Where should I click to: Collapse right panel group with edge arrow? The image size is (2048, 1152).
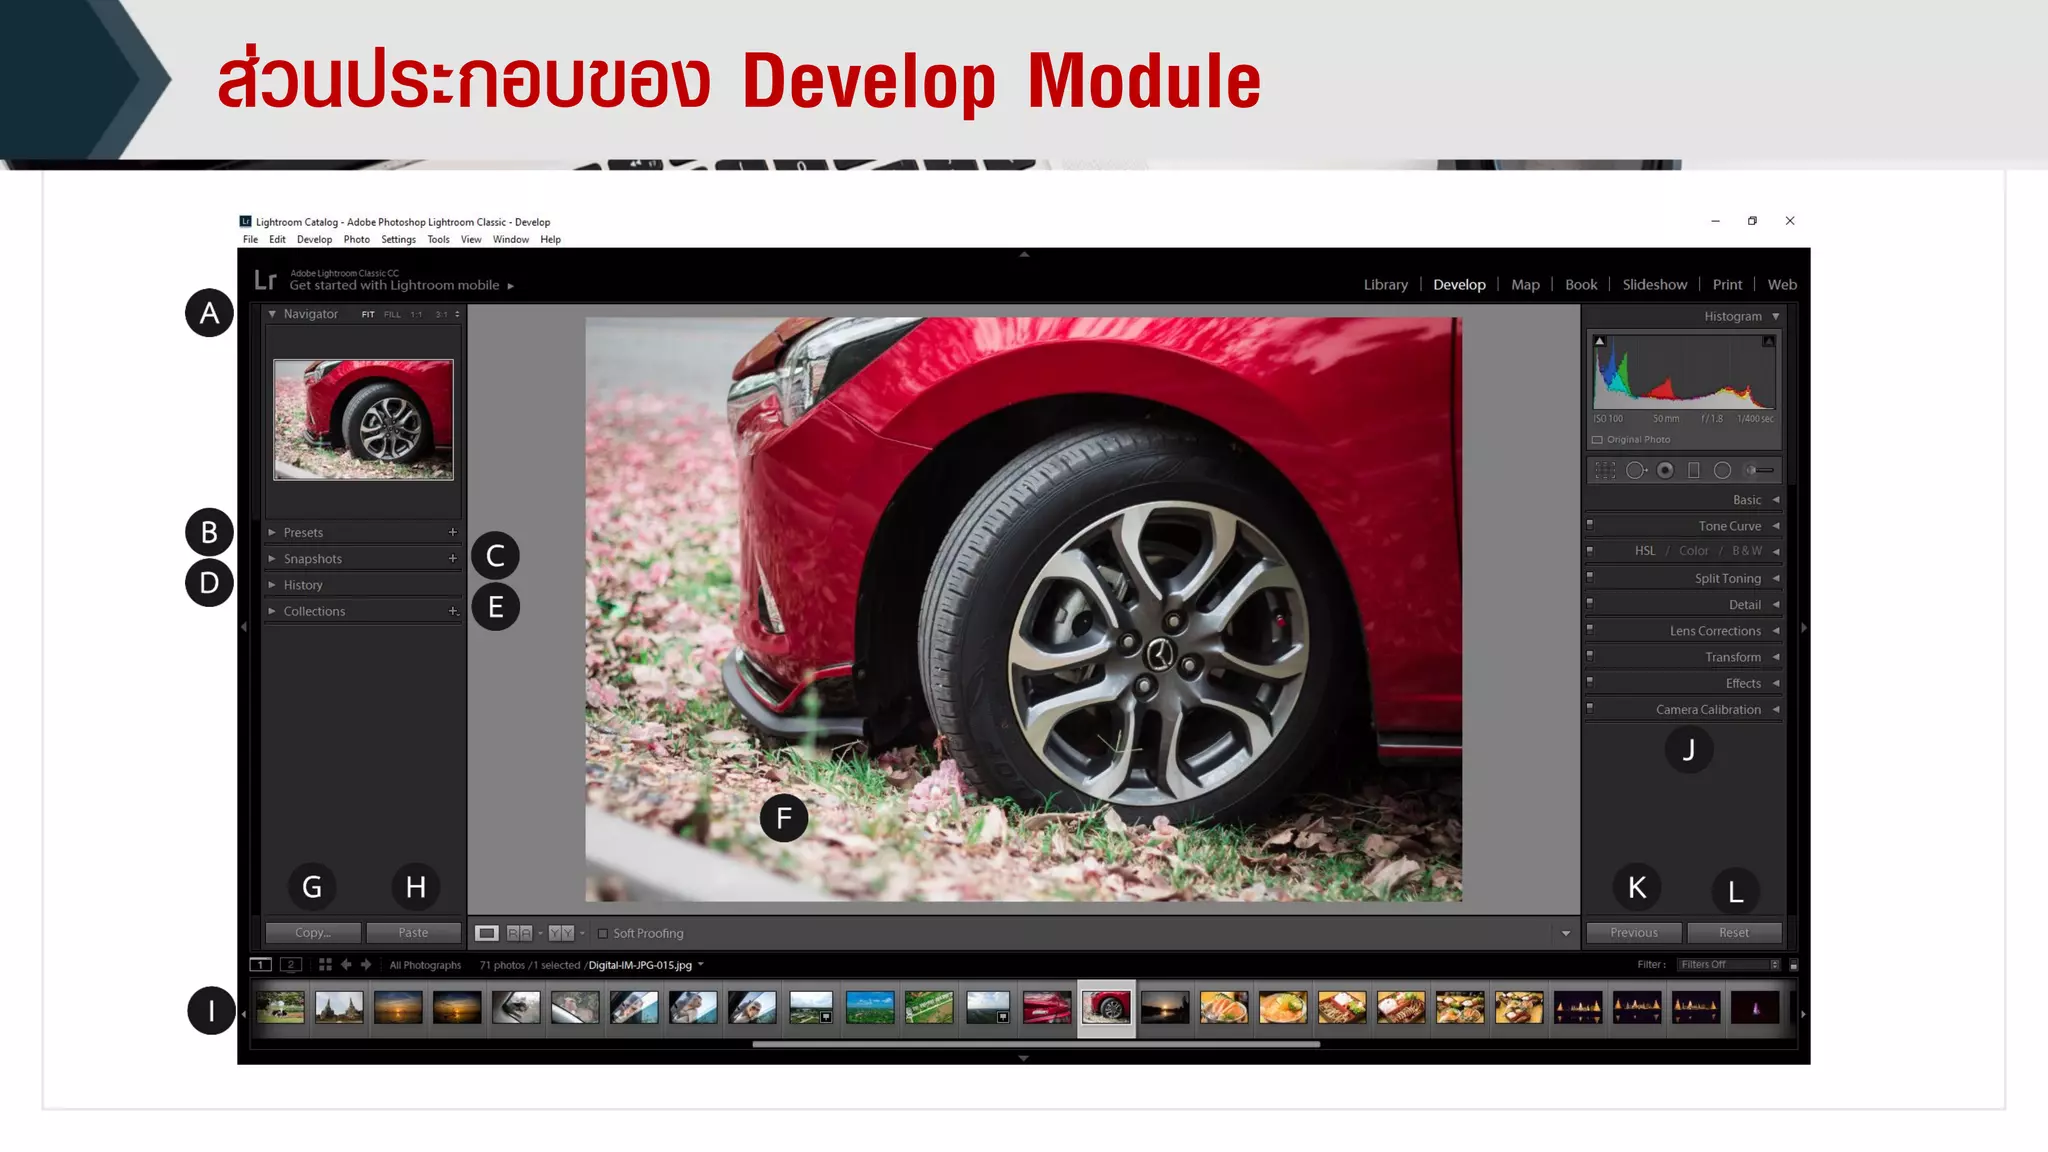(x=1804, y=628)
